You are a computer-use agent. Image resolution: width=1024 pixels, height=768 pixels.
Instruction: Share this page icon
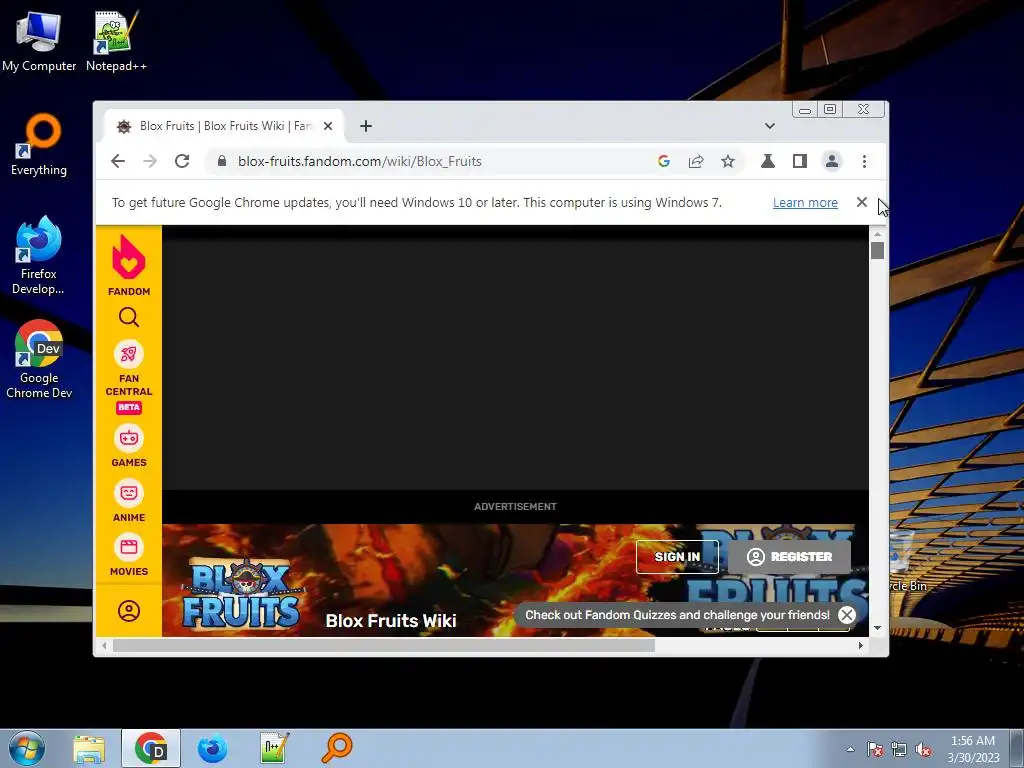(696, 161)
